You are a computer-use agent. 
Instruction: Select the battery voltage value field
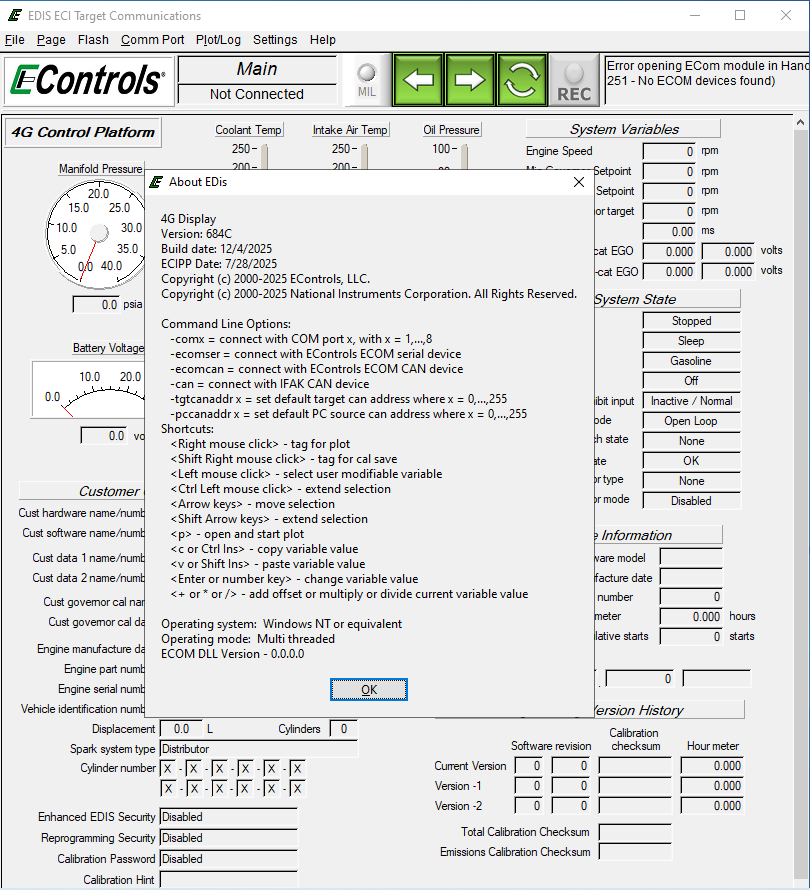point(103,436)
